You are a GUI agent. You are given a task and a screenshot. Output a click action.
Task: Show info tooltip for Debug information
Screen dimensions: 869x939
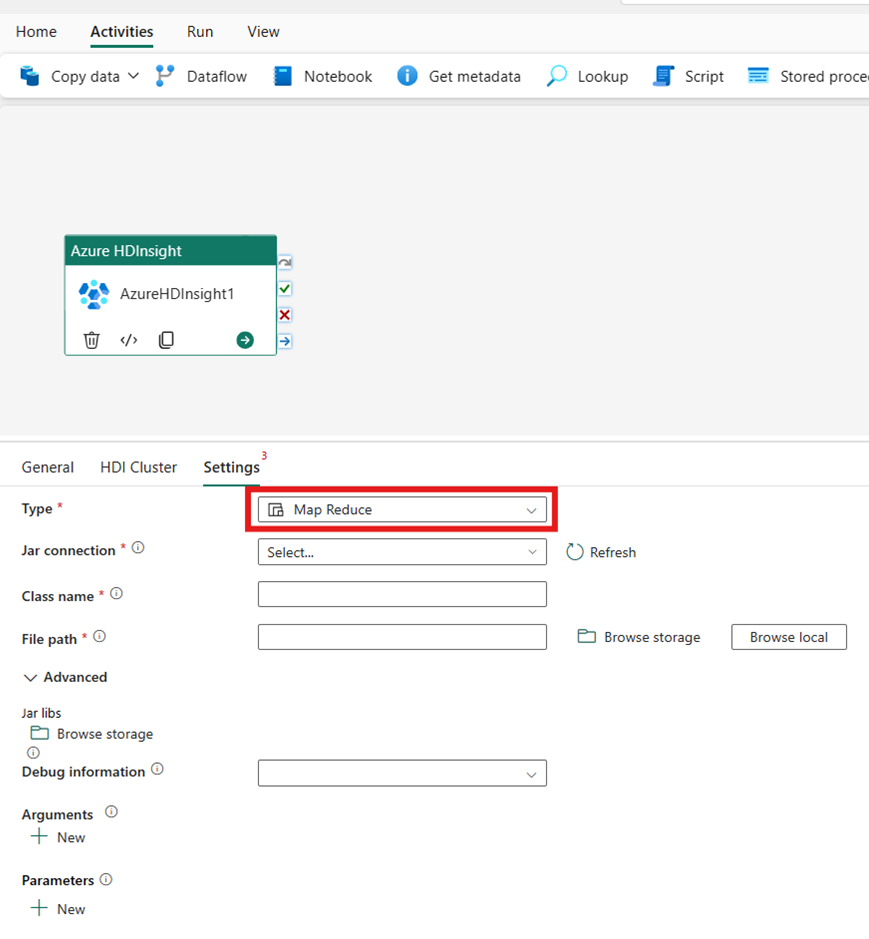[157, 769]
